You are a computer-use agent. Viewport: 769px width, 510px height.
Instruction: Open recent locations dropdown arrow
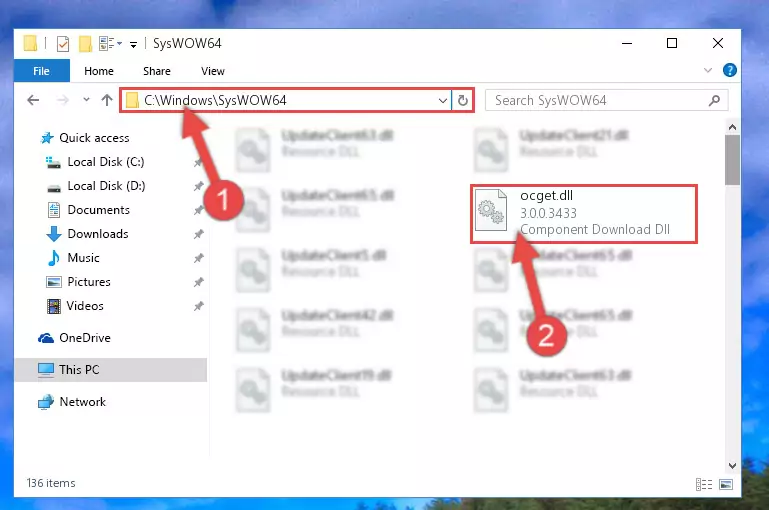coord(86,100)
